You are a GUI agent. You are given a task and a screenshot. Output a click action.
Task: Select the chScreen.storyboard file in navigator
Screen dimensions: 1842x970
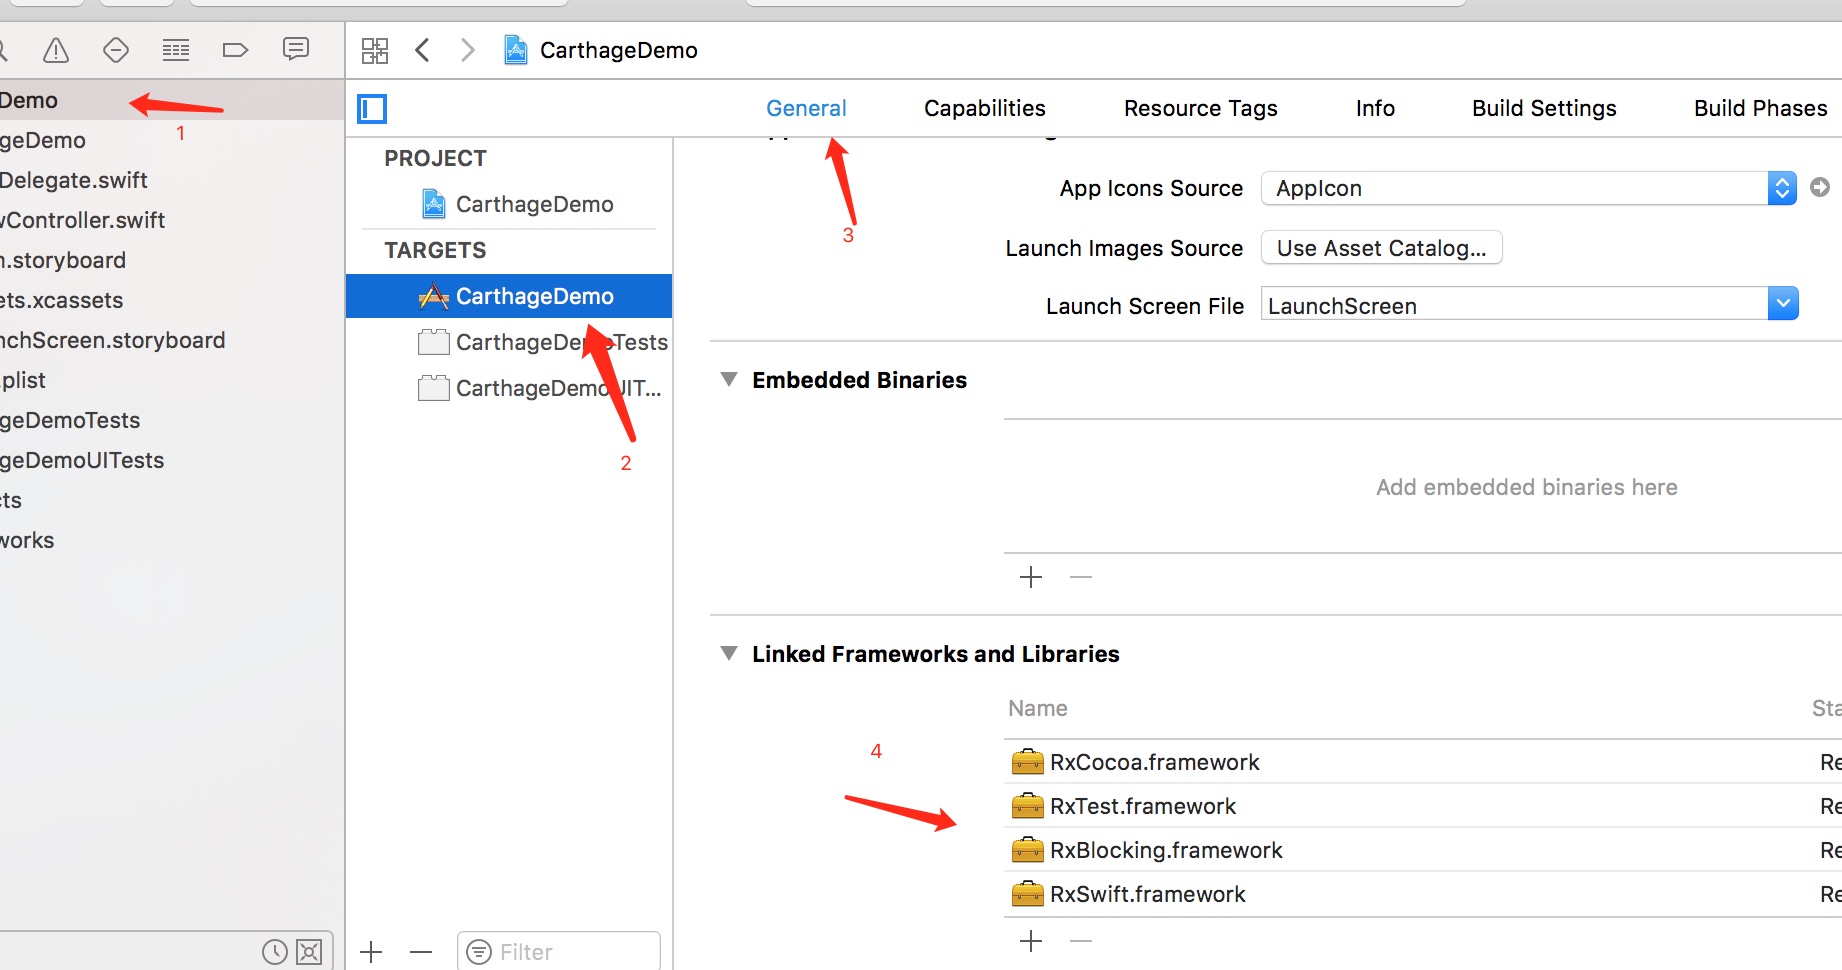coord(172,340)
